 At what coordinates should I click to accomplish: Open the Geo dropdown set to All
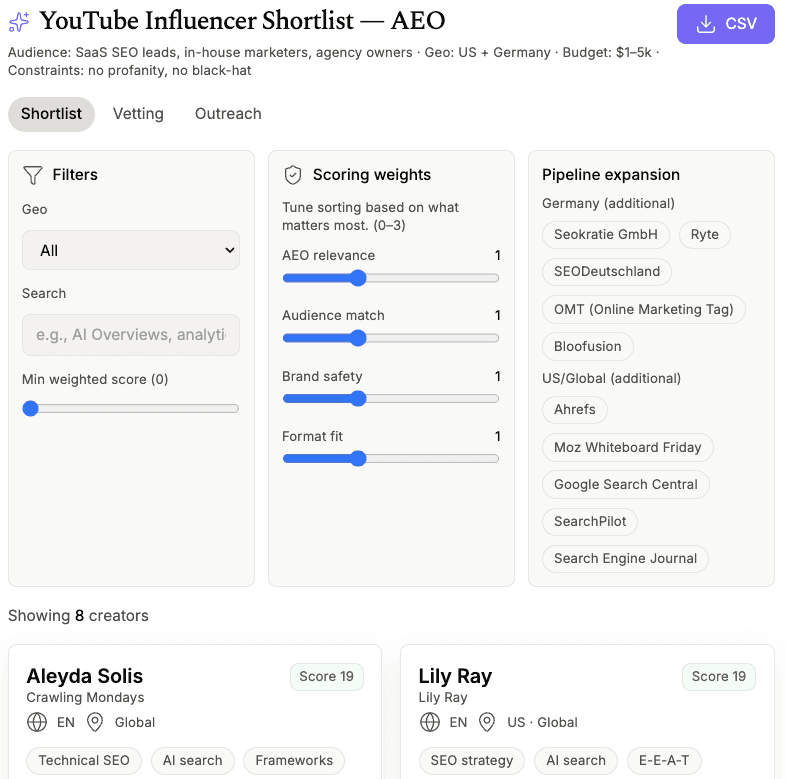(x=131, y=250)
